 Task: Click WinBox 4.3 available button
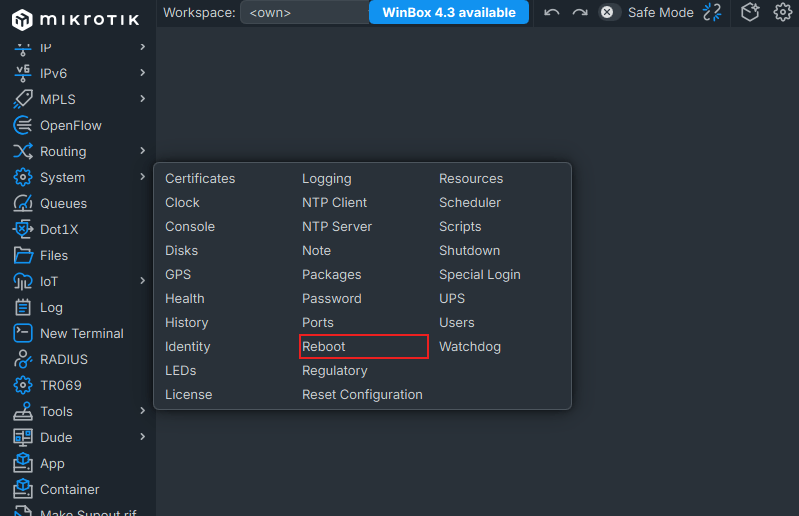pyautogui.click(x=449, y=12)
